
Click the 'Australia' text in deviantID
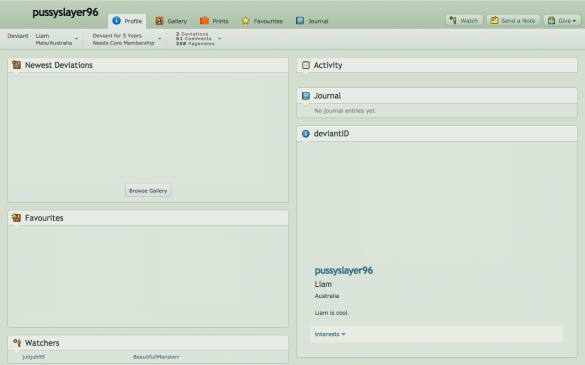pos(327,296)
